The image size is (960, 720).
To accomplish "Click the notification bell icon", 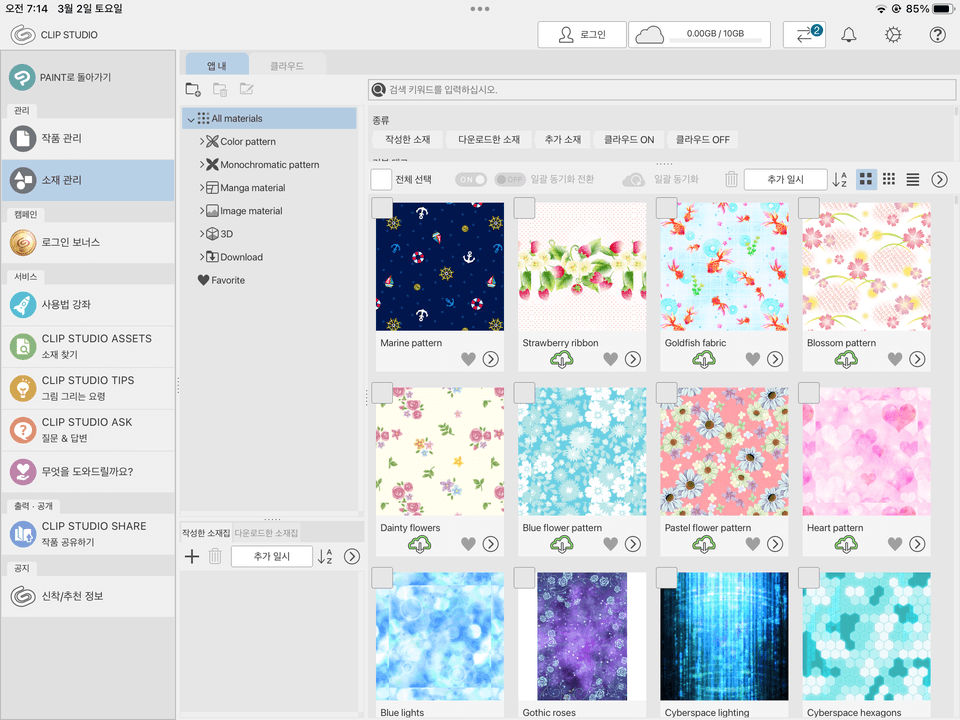I will [x=849, y=34].
